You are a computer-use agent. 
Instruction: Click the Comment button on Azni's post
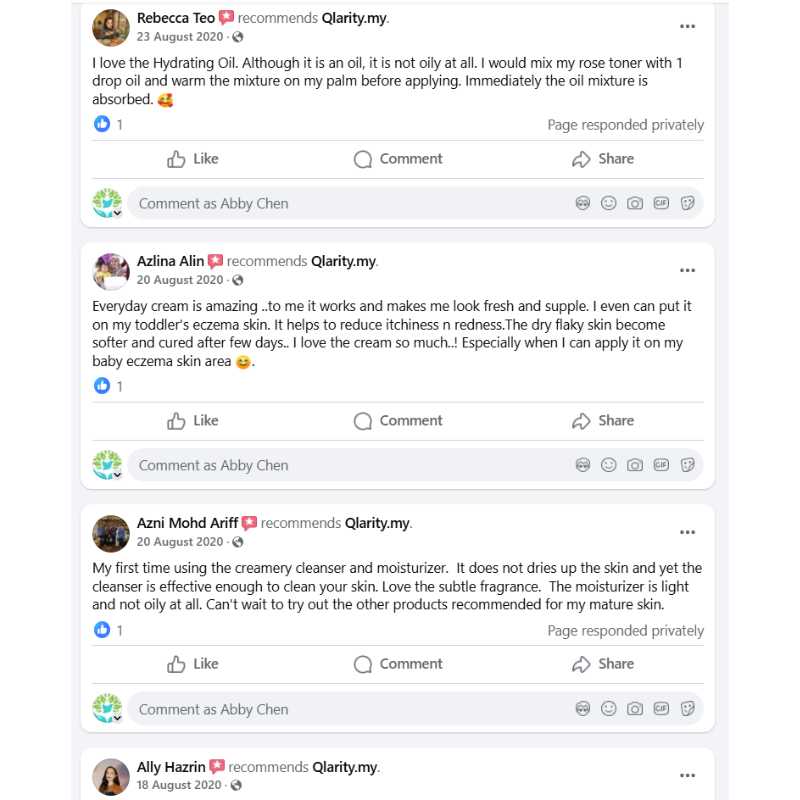click(x=398, y=664)
